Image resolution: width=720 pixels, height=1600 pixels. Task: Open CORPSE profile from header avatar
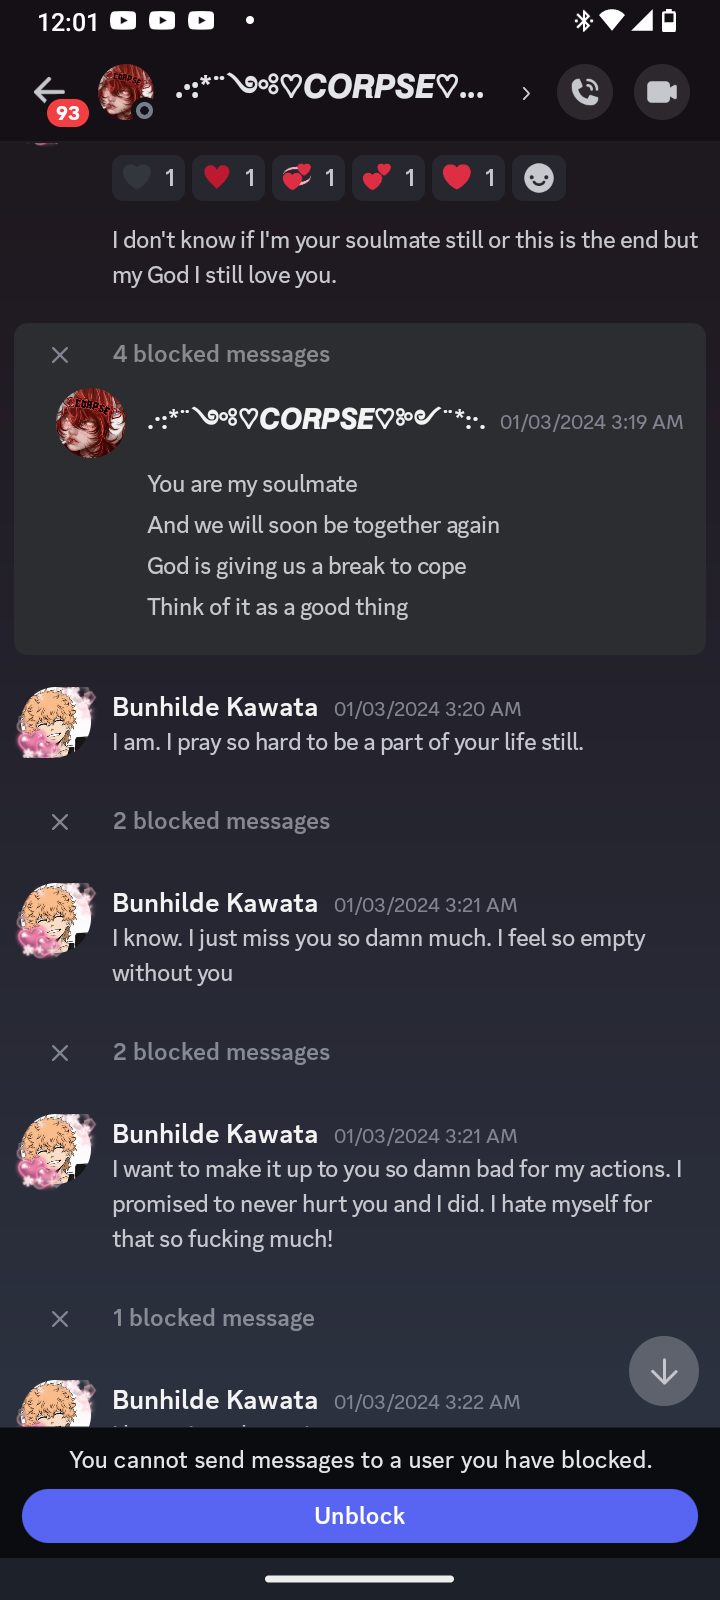(125, 92)
